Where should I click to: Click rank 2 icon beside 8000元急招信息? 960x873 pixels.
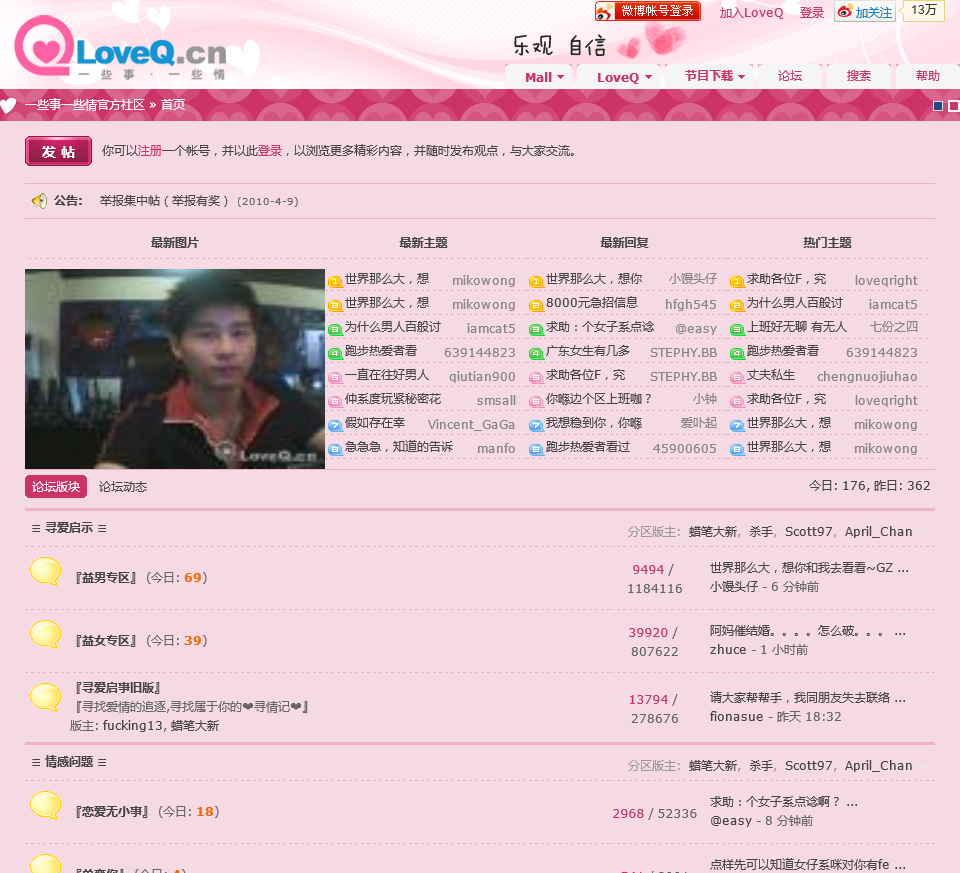click(x=536, y=305)
